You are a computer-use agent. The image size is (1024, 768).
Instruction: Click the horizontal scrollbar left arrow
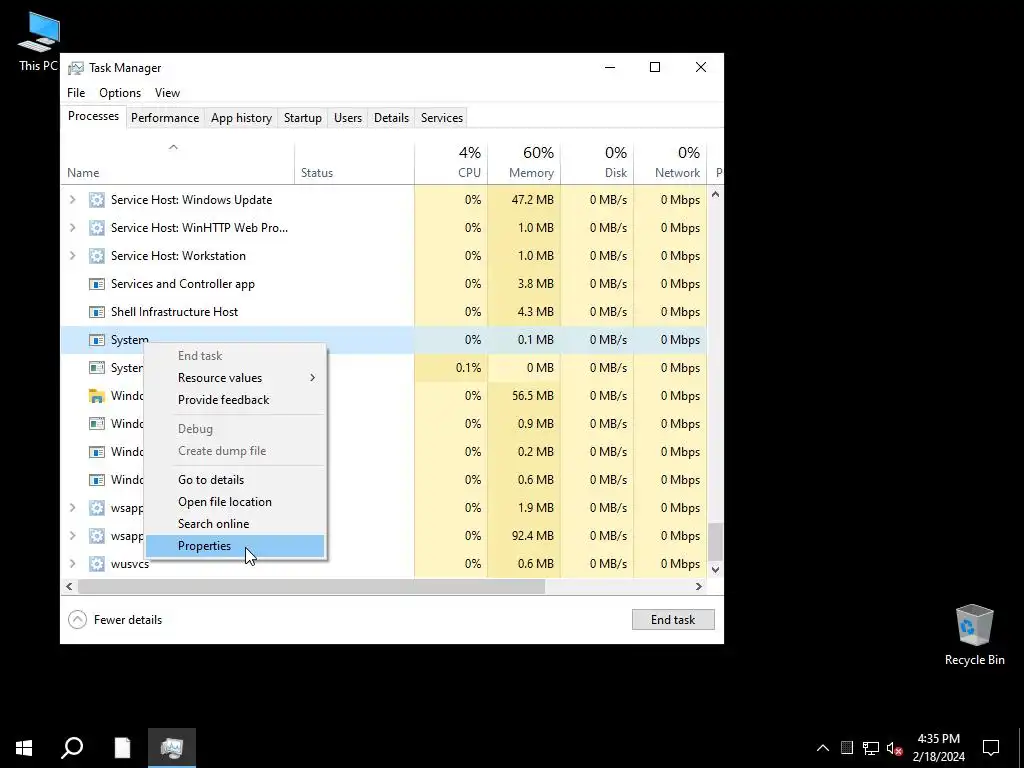tap(69, 586)
